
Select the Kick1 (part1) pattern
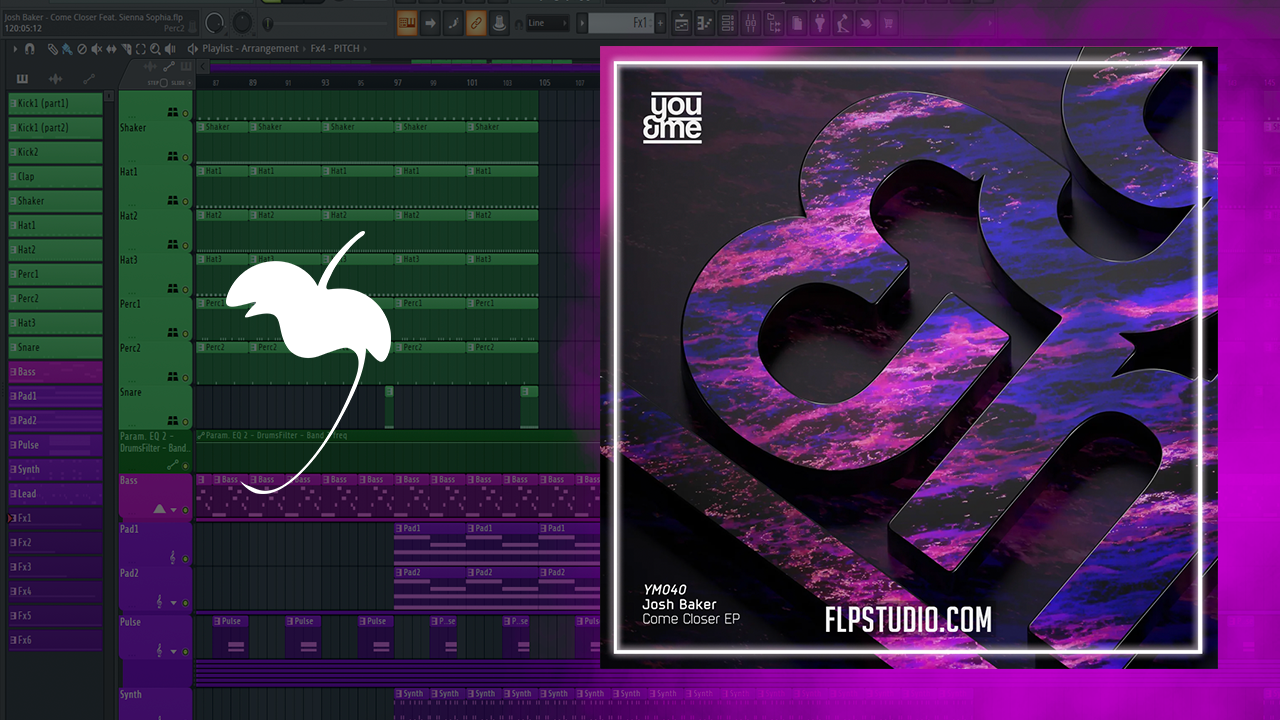point(56,103)
